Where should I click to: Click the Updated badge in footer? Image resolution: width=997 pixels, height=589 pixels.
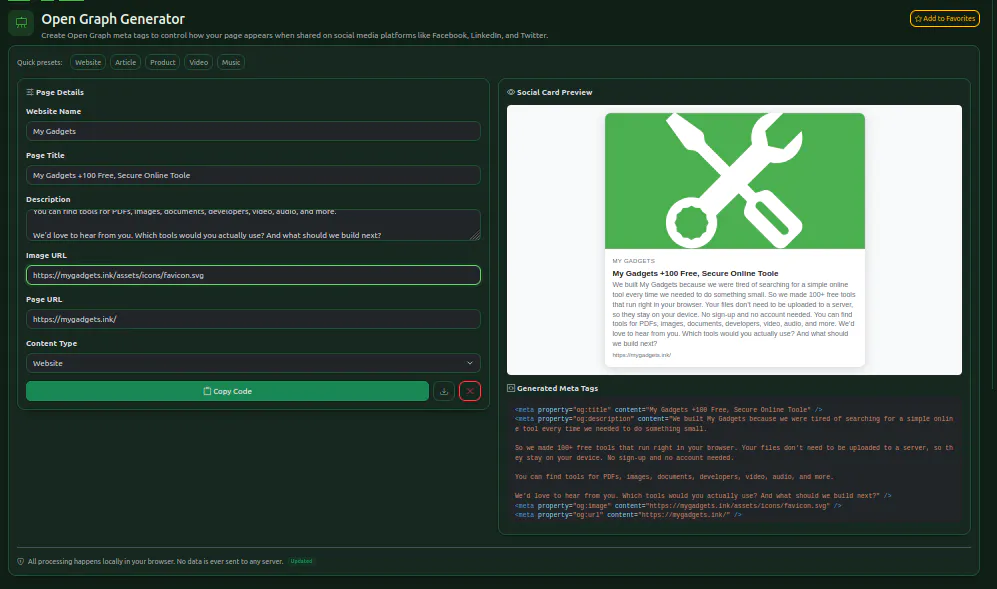[x=301, y=561]
